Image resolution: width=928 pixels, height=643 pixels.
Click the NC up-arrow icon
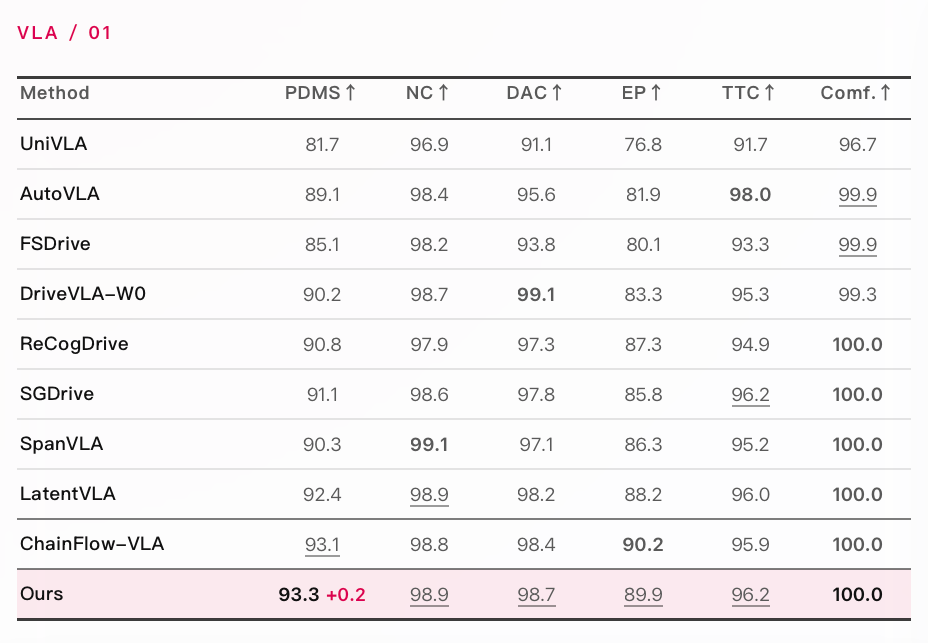443,93
